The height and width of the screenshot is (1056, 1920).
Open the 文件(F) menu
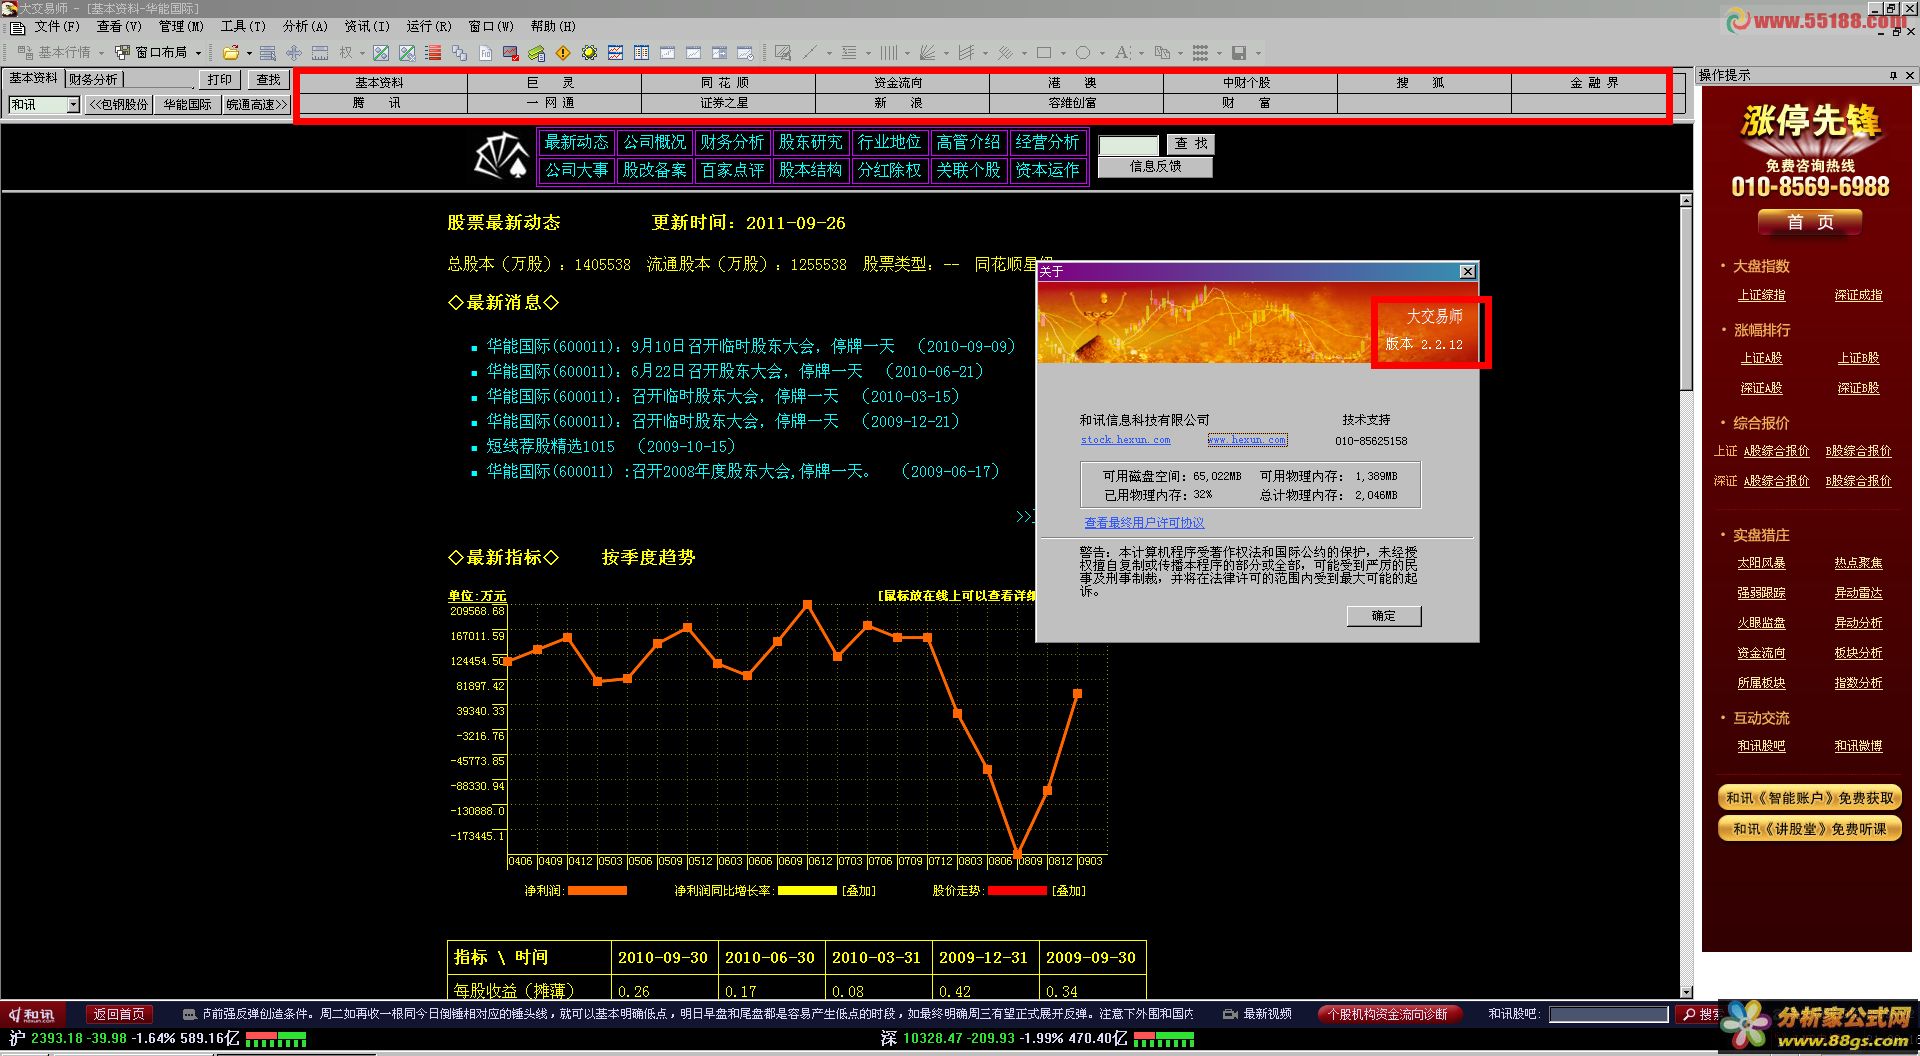(57, 26)
